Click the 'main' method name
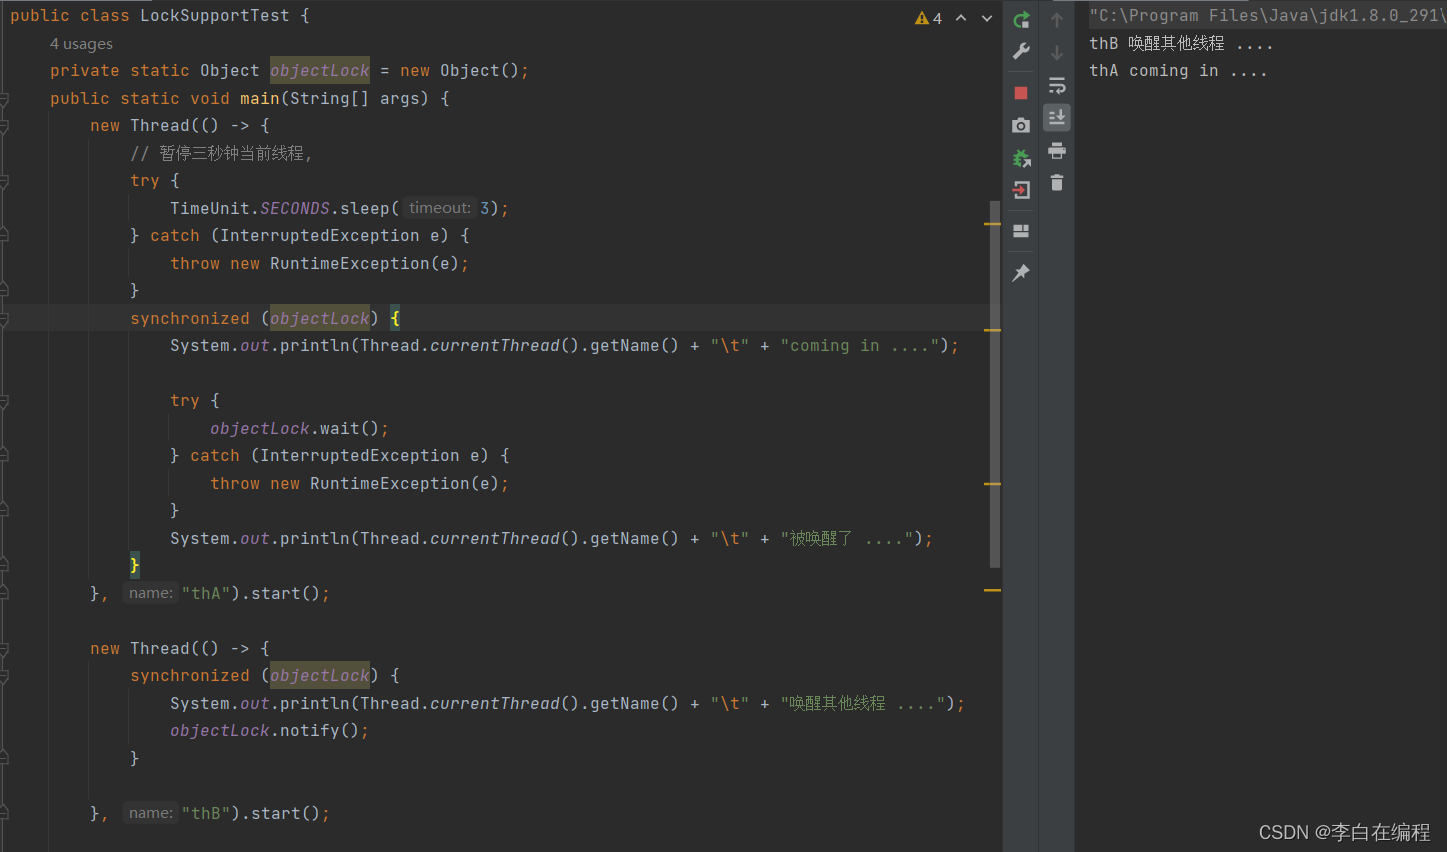1447x852 pixels. (260, 98)
